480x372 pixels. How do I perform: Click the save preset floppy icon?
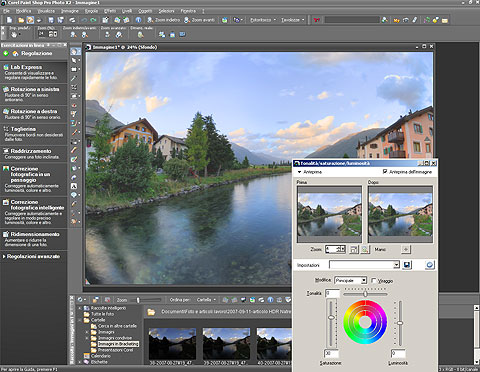pos(407,265)
